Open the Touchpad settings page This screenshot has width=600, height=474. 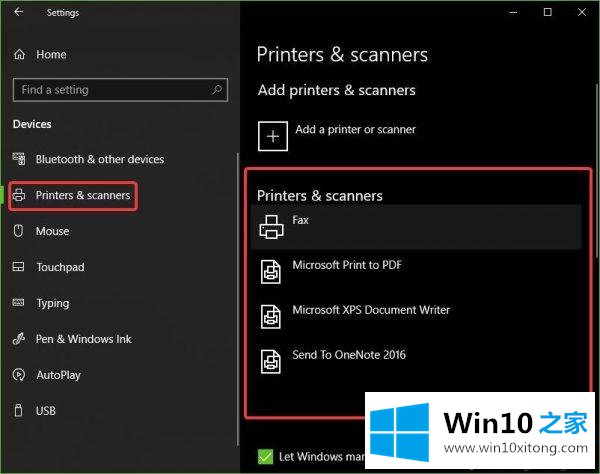pyautogui.click(x=60, y=267)
